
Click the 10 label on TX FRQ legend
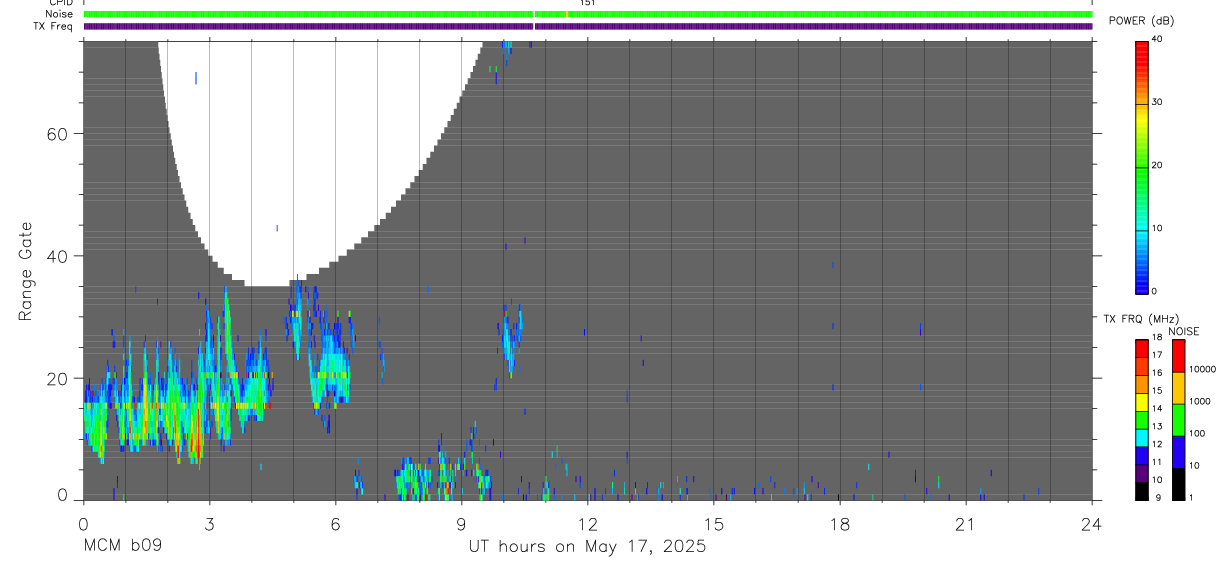1158,480
